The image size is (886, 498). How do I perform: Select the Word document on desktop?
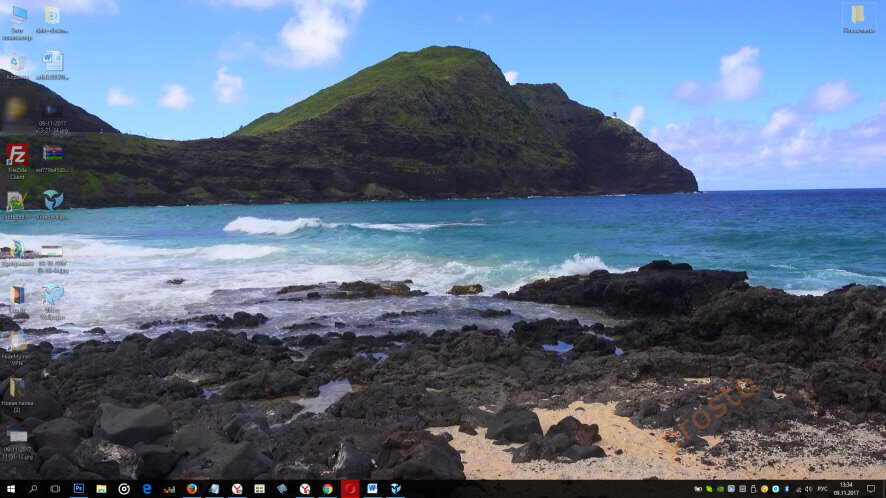(53, 65)
